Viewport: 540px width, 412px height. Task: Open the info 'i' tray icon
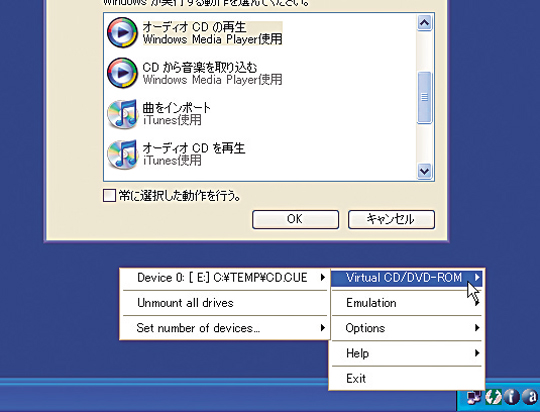pyautogui.click(x=511, y=397)
